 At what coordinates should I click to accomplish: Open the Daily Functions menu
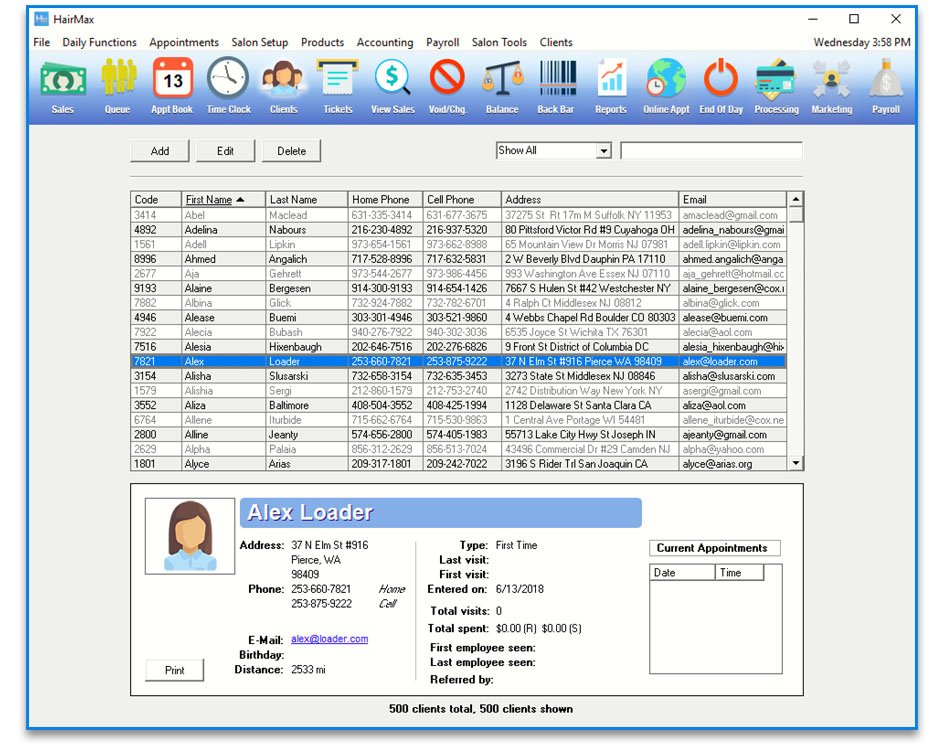pos(99,43)
